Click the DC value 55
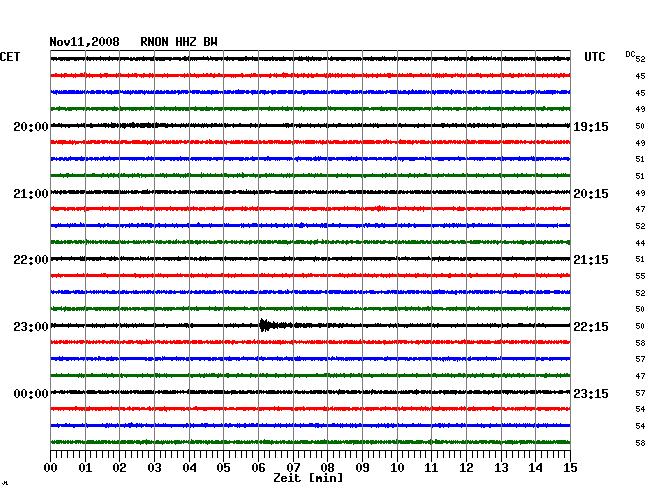Screen dimensions: 650x494 coord(640,276)
